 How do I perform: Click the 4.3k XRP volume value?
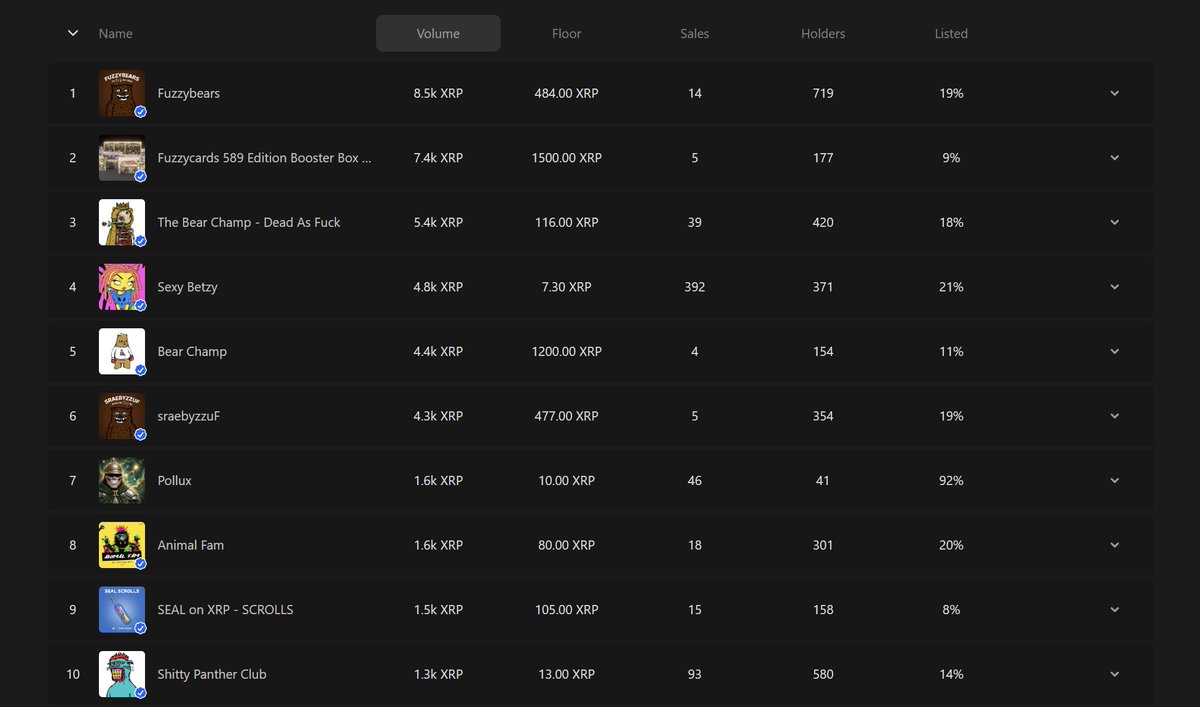click(438, 416)
